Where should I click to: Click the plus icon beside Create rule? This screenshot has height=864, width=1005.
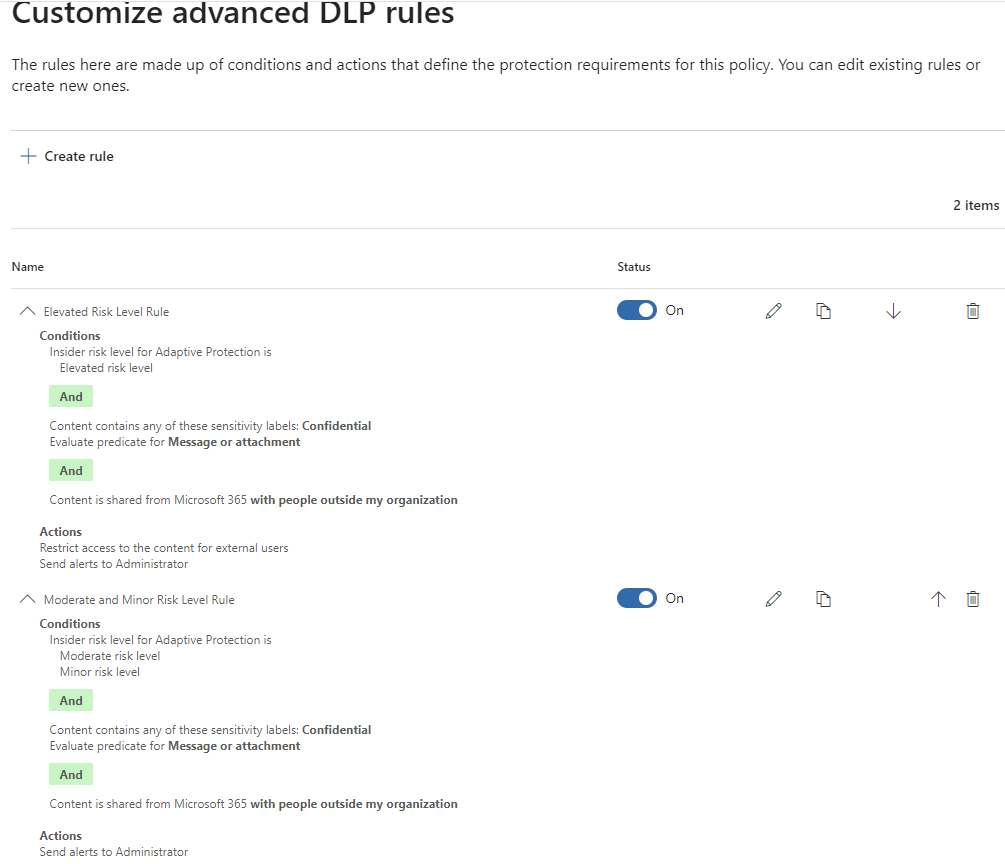point(28,156)
